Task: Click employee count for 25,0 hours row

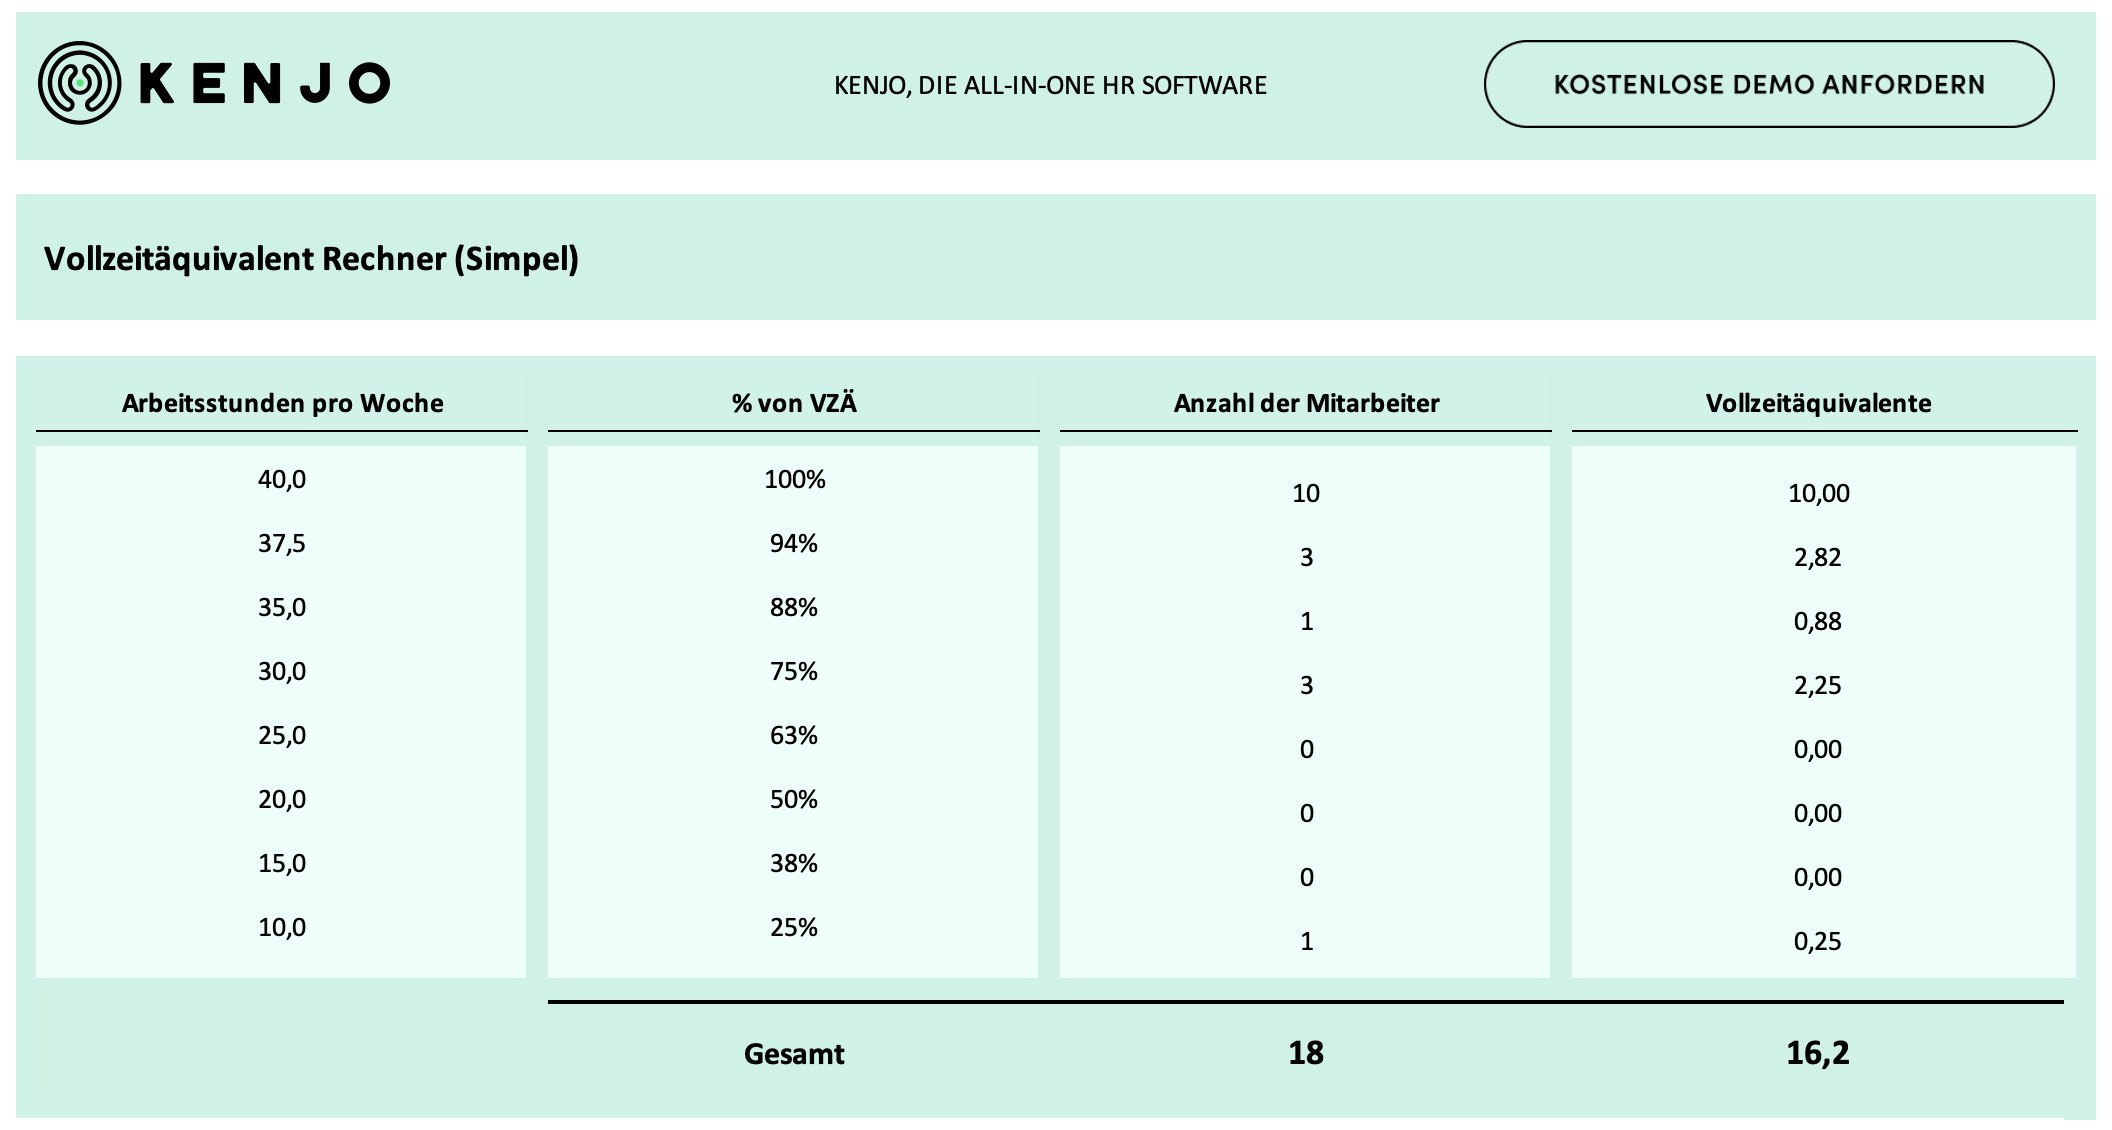Action: point(1306,749)
